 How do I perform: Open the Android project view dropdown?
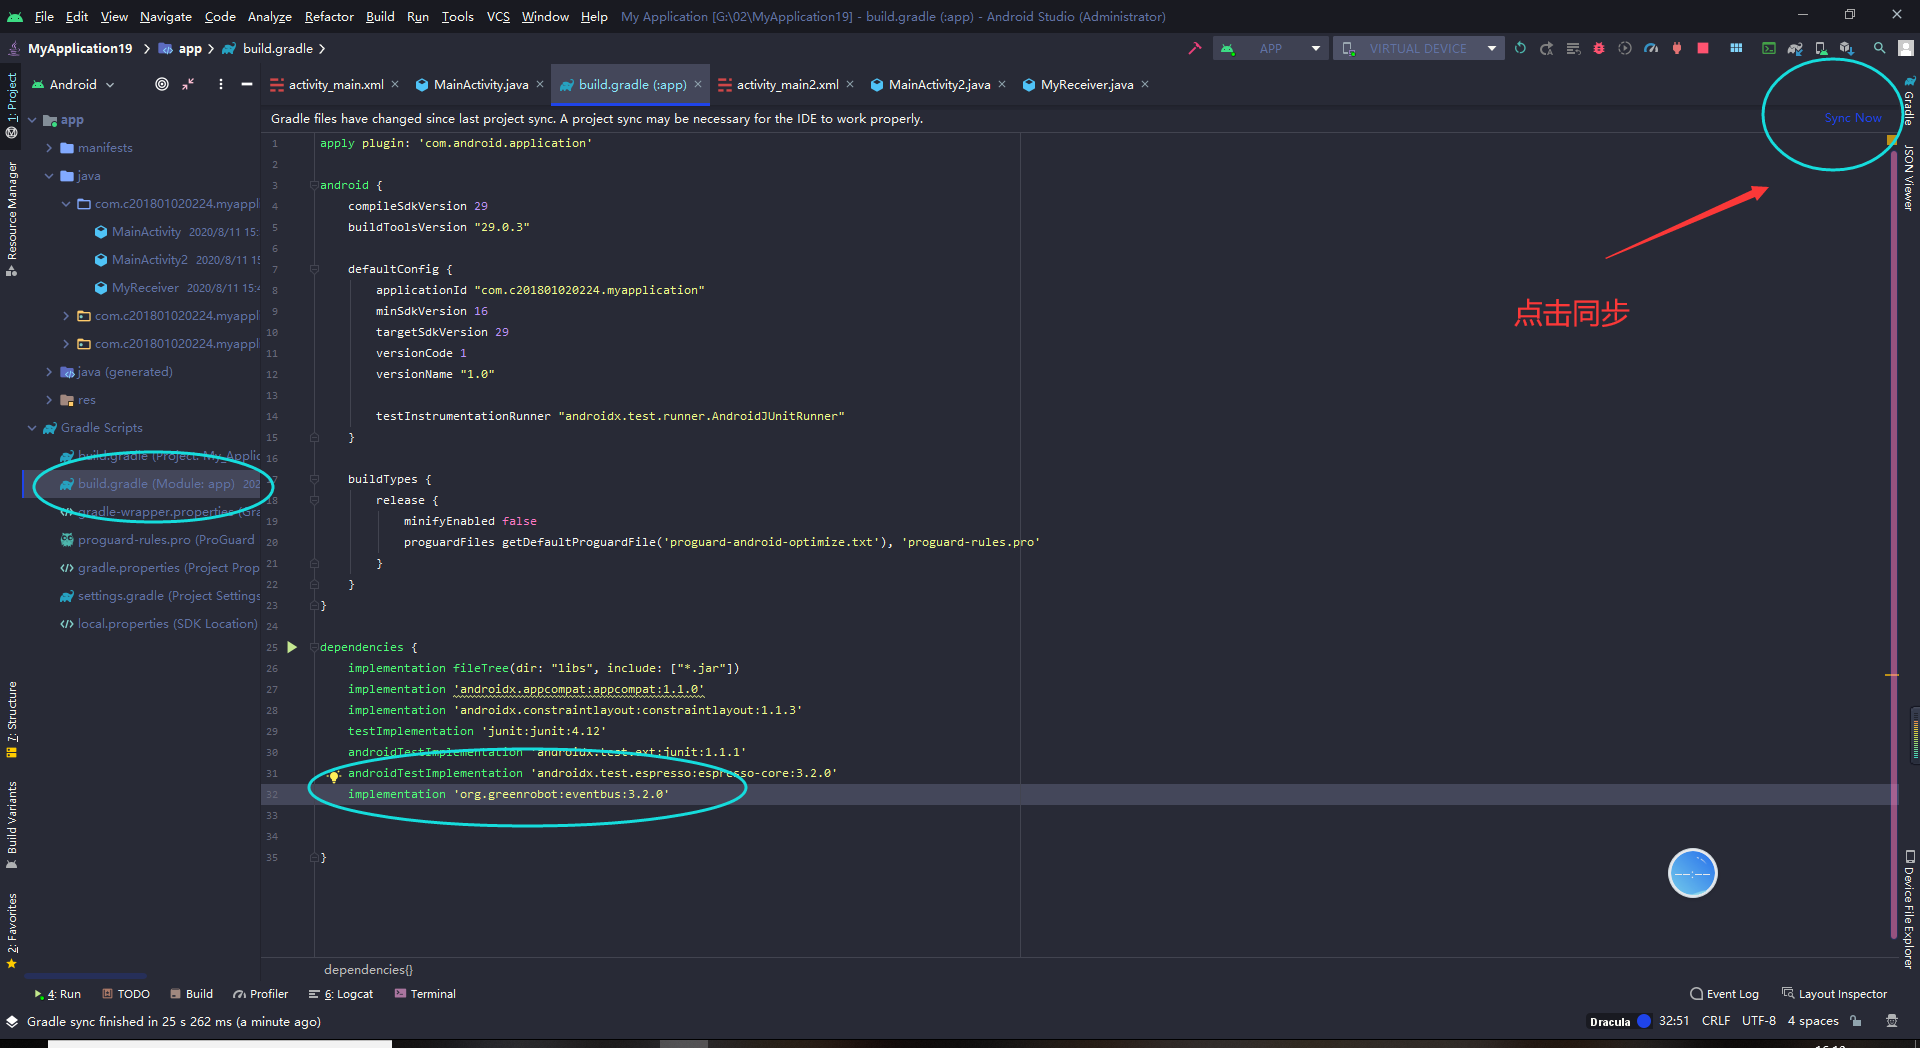point(75,84)
